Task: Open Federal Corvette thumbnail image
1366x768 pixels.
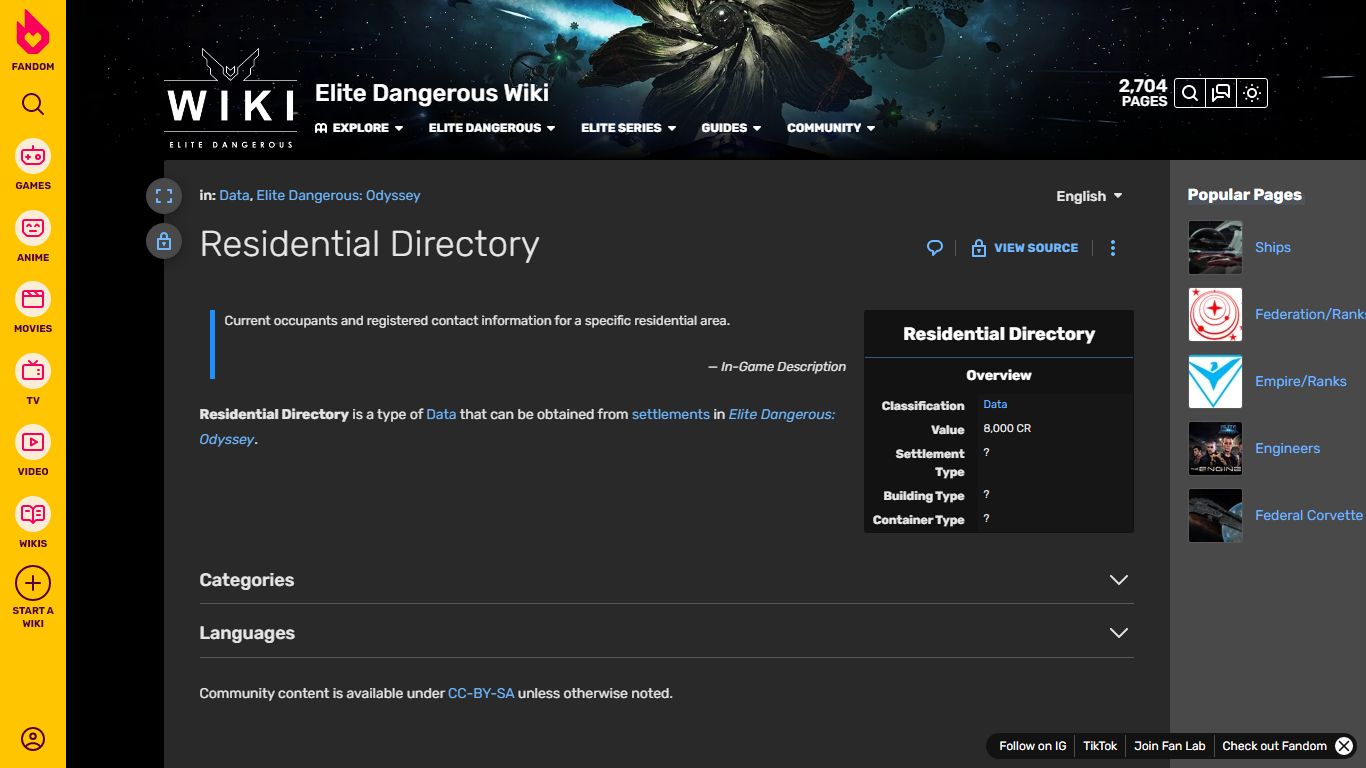Action: point(1215,515)
